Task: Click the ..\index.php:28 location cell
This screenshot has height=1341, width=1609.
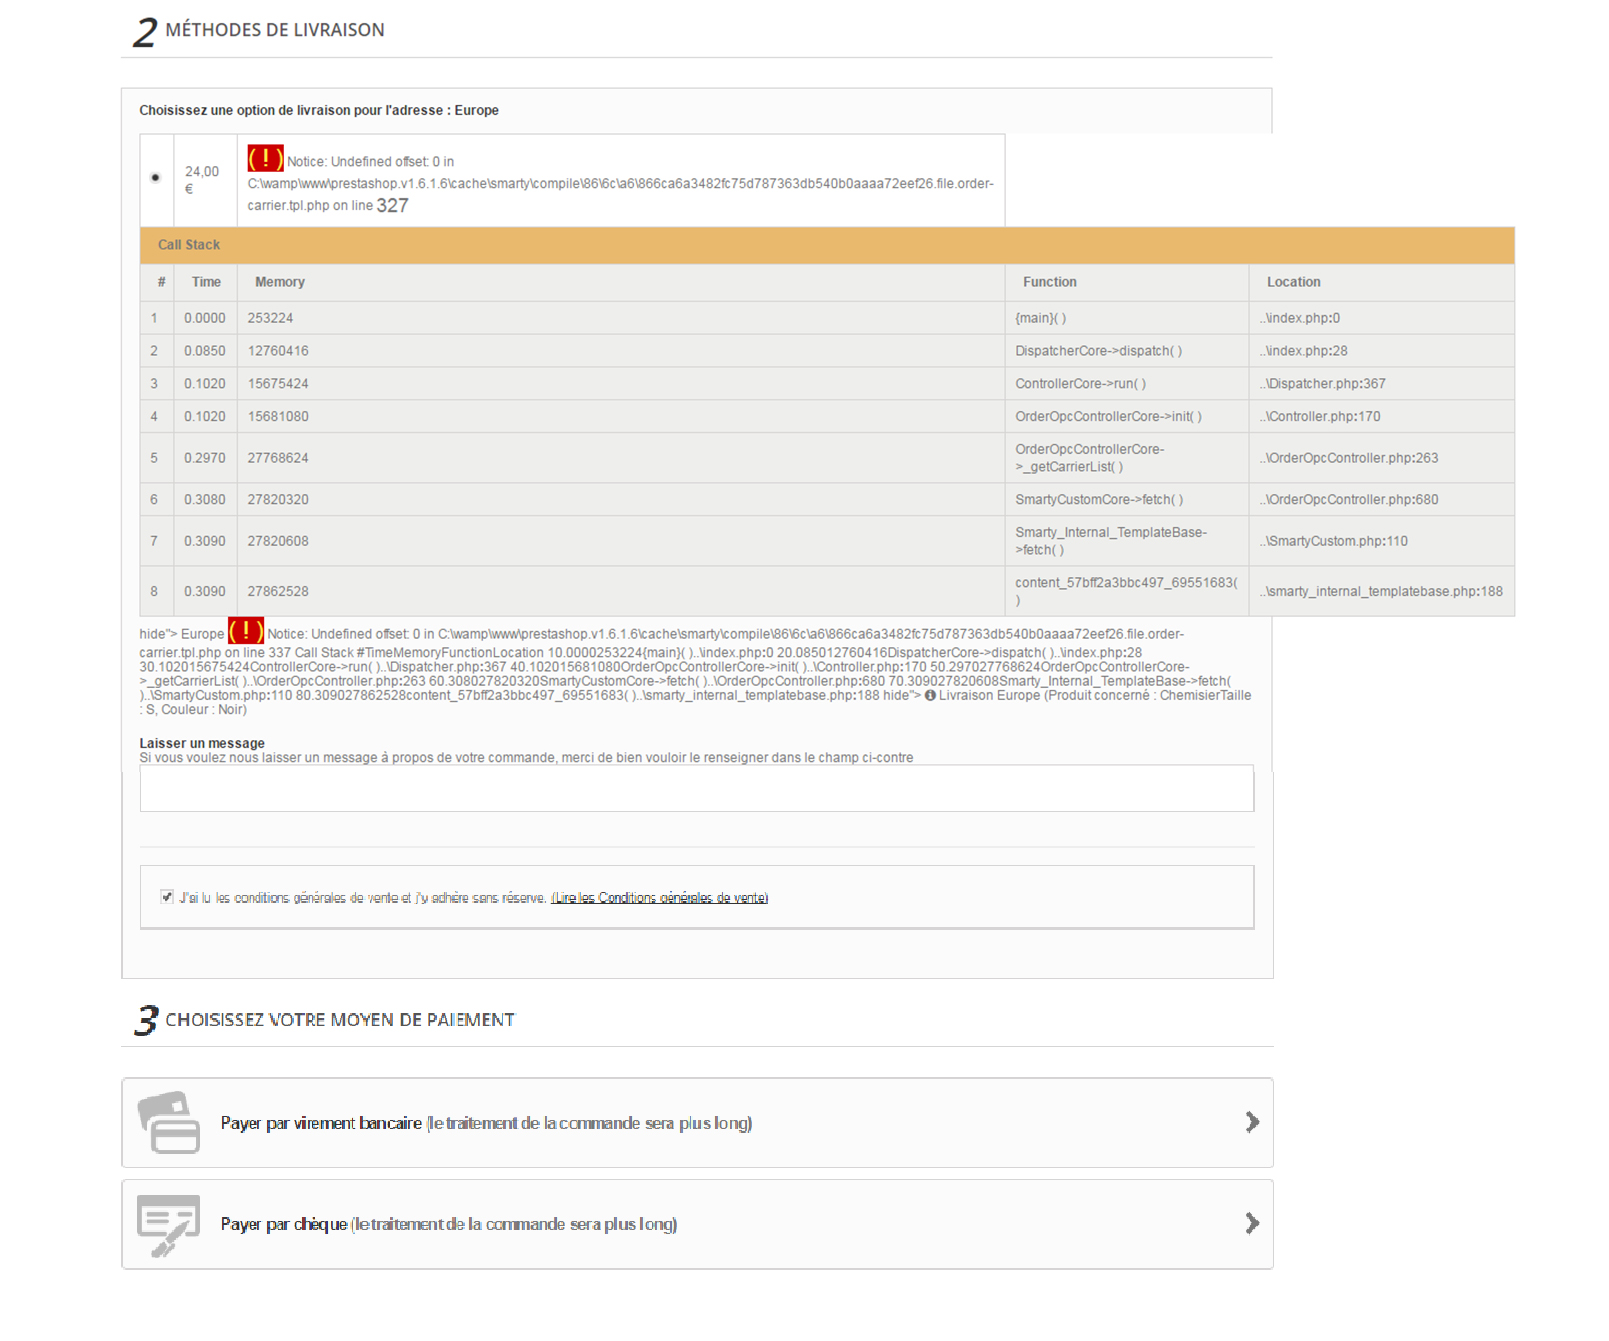Action: pos(1382,351)
